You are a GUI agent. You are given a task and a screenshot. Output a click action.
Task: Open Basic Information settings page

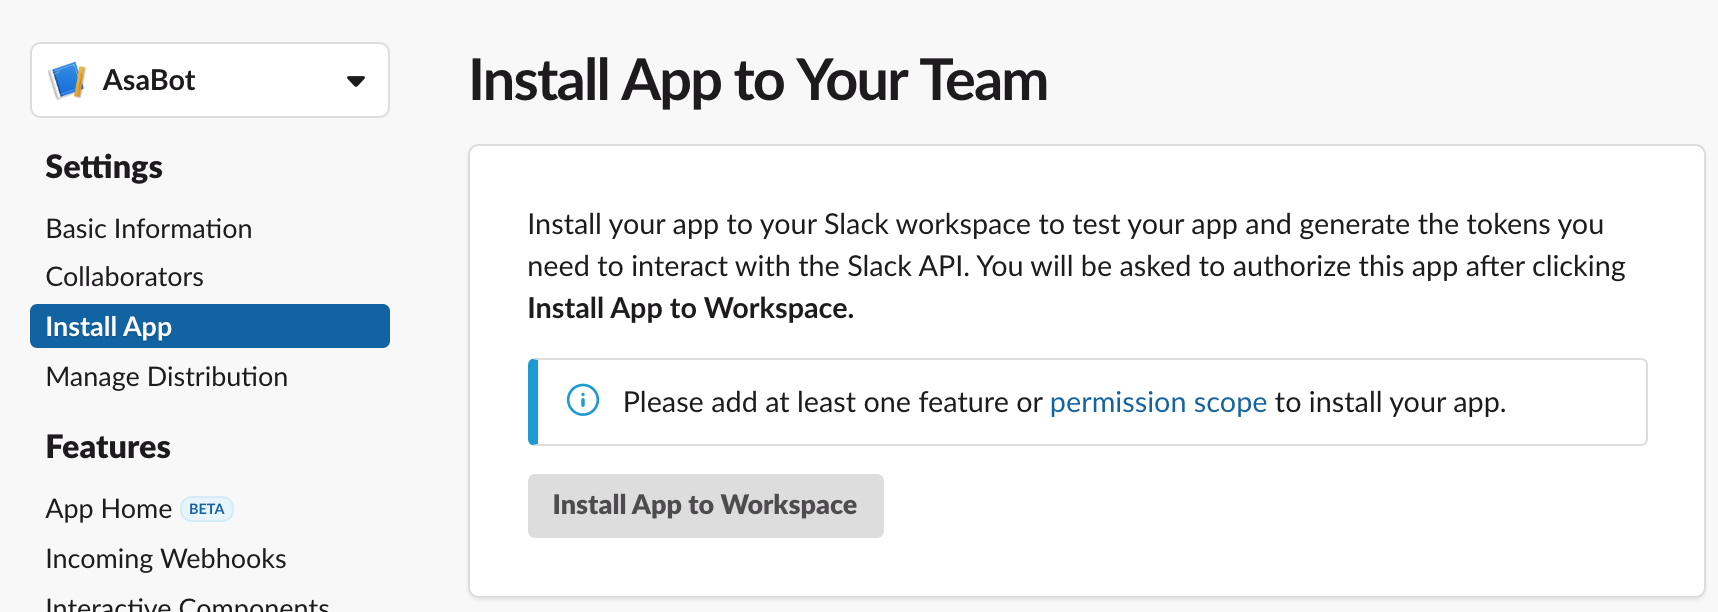(x=149, y=229)
